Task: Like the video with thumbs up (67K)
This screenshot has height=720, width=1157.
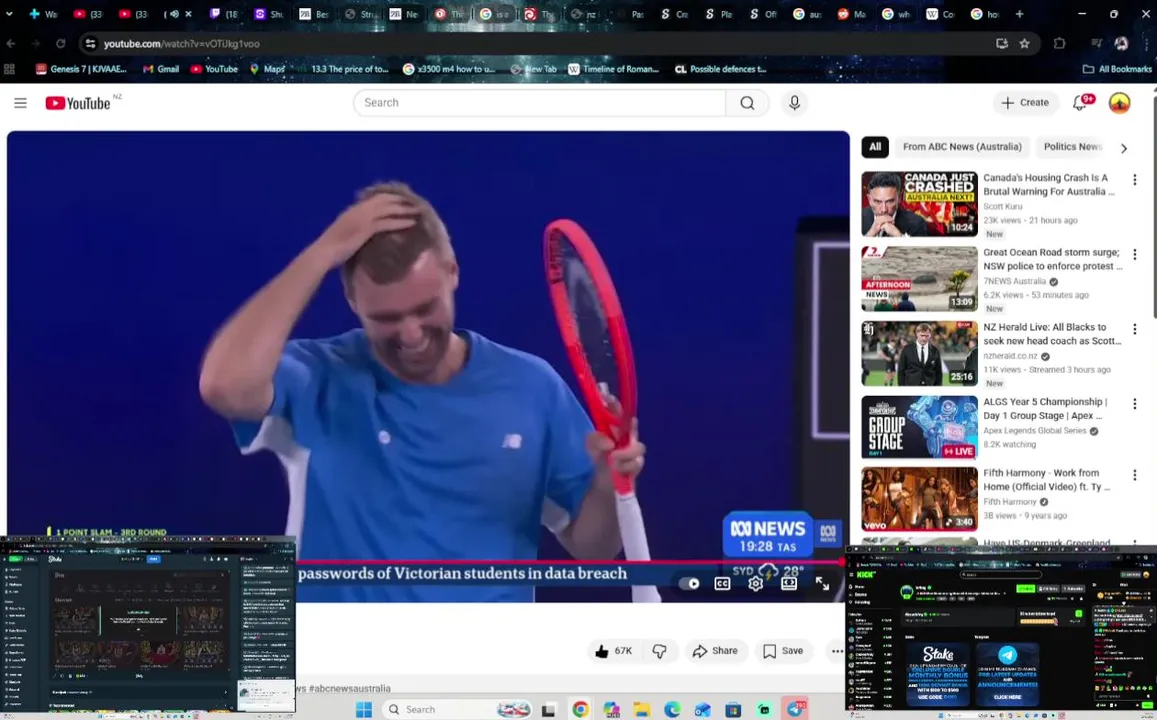Action: [x=614, y=651]
